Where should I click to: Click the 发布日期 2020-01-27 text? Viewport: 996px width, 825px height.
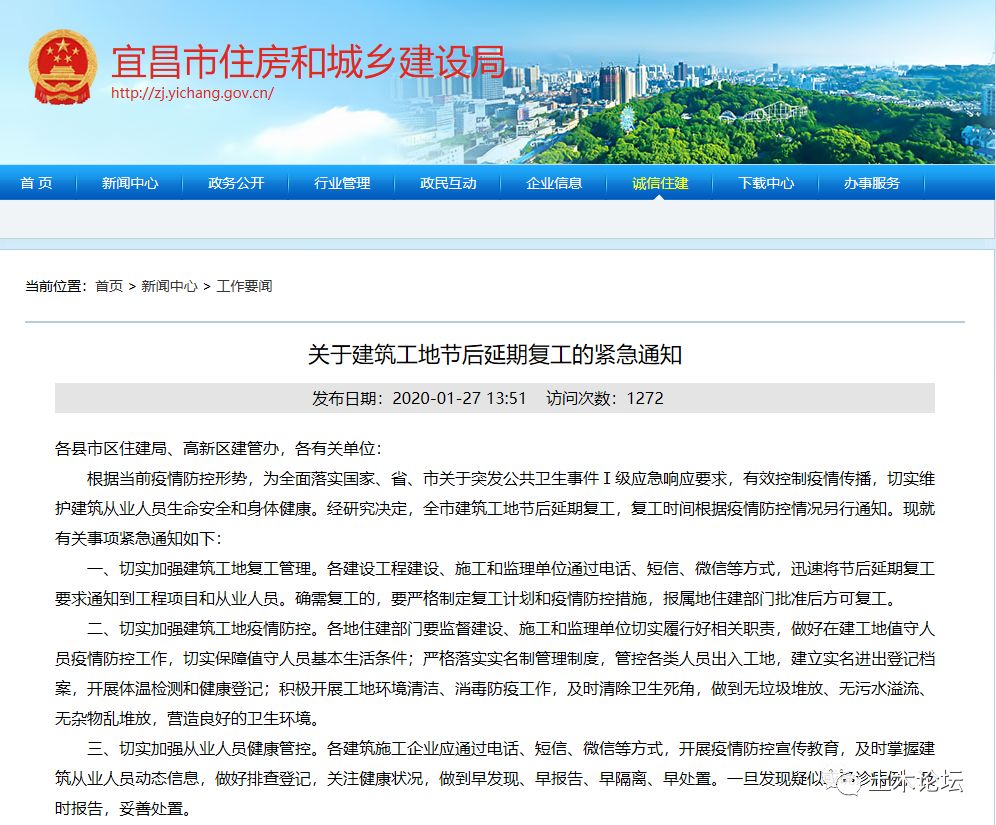[419, 398]
